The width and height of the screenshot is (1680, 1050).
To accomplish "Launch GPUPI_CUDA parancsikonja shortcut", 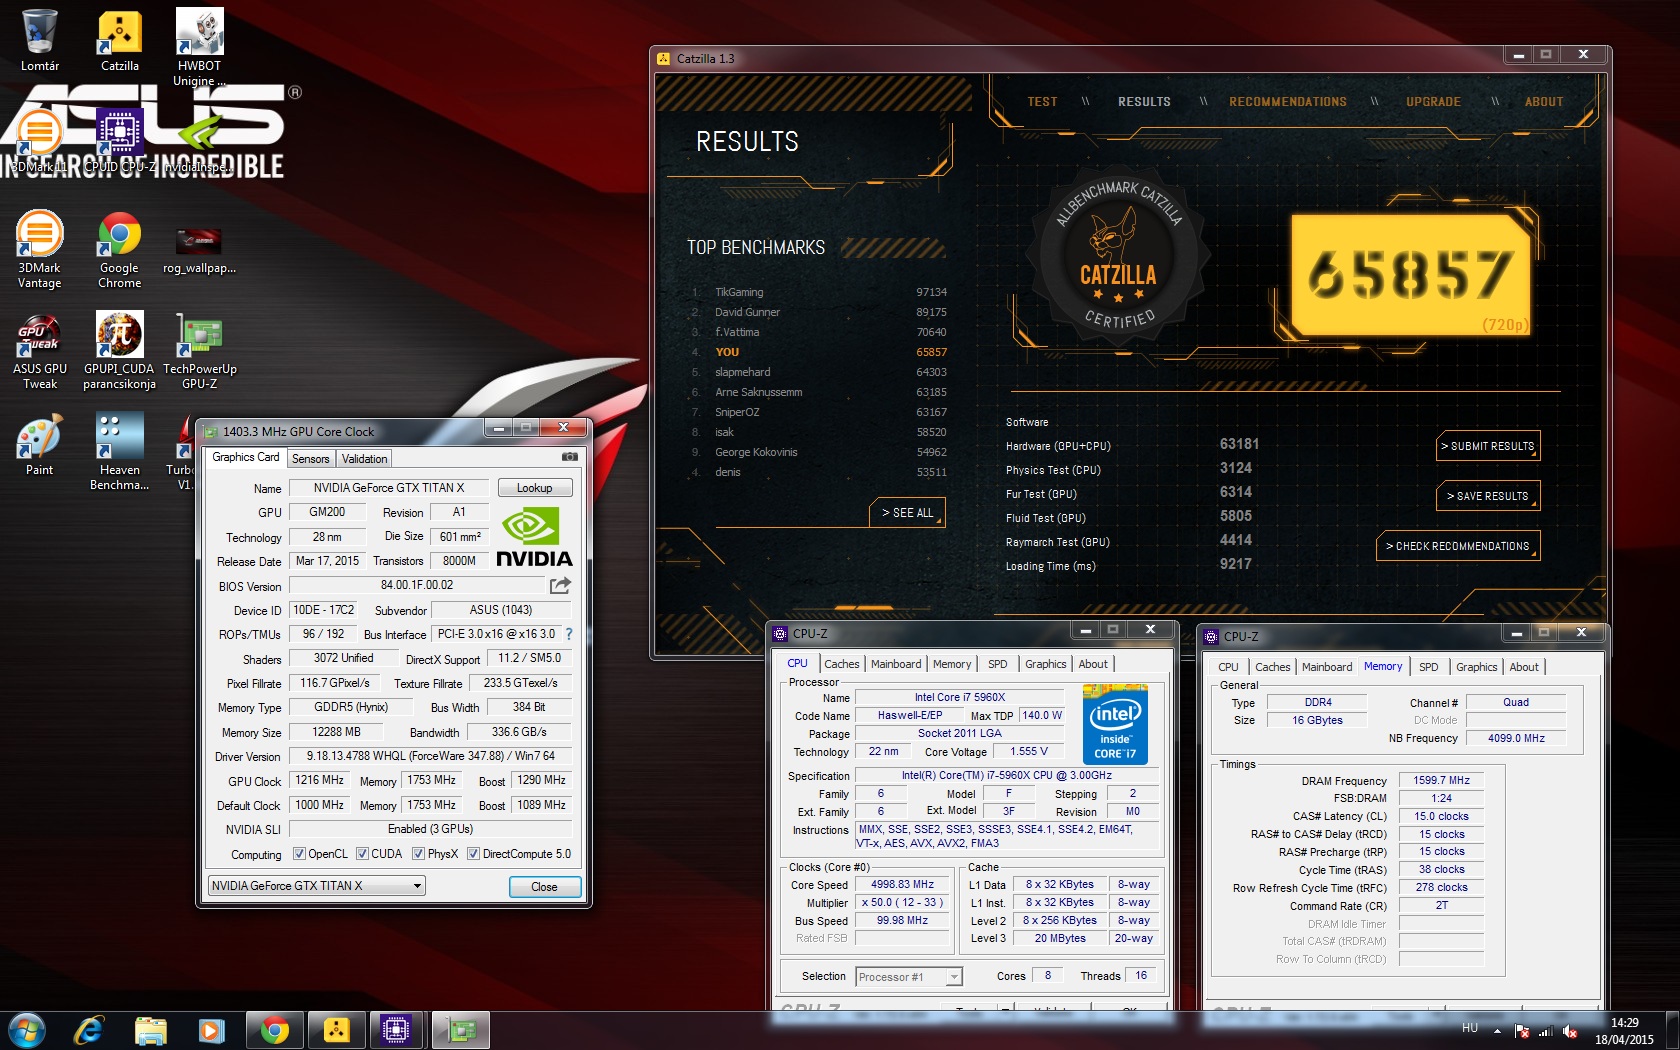I will click(119, 350).
